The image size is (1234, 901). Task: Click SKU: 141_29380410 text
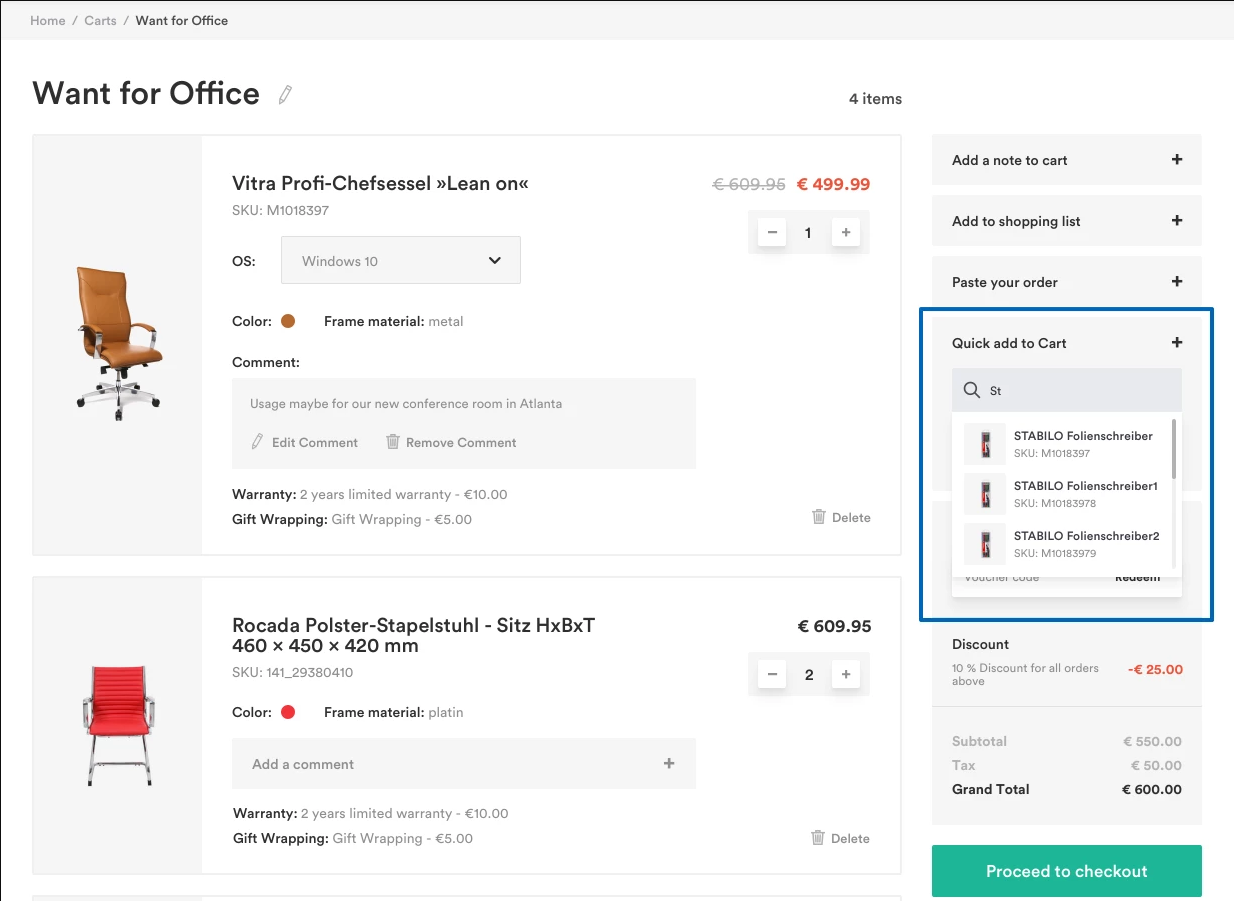click(x=292, y=672)
